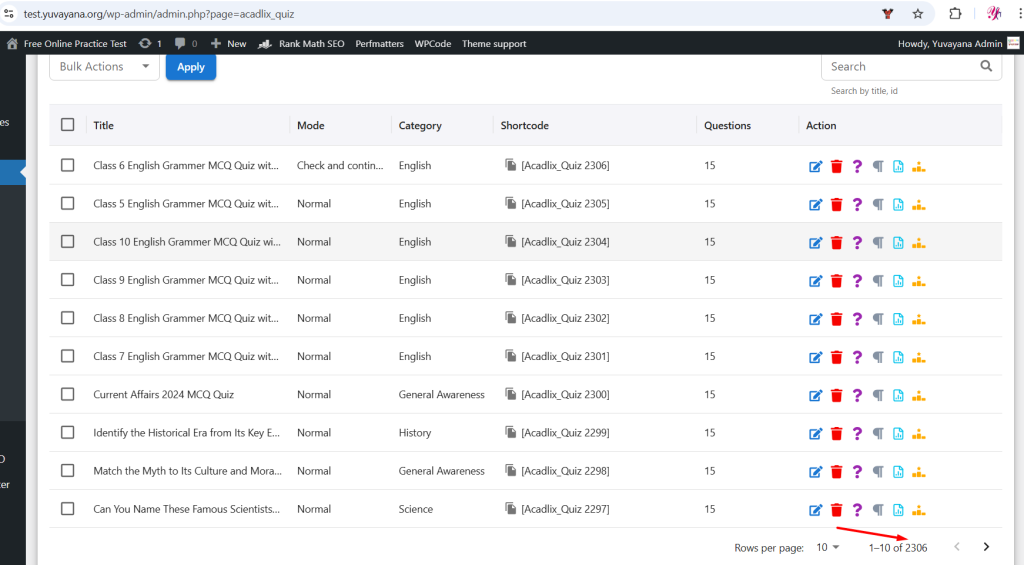The height and width of the screenshot is (565, 1024).
Task: Click edit icon for Class 6 English quiz
Action: [x=815, y=166]
